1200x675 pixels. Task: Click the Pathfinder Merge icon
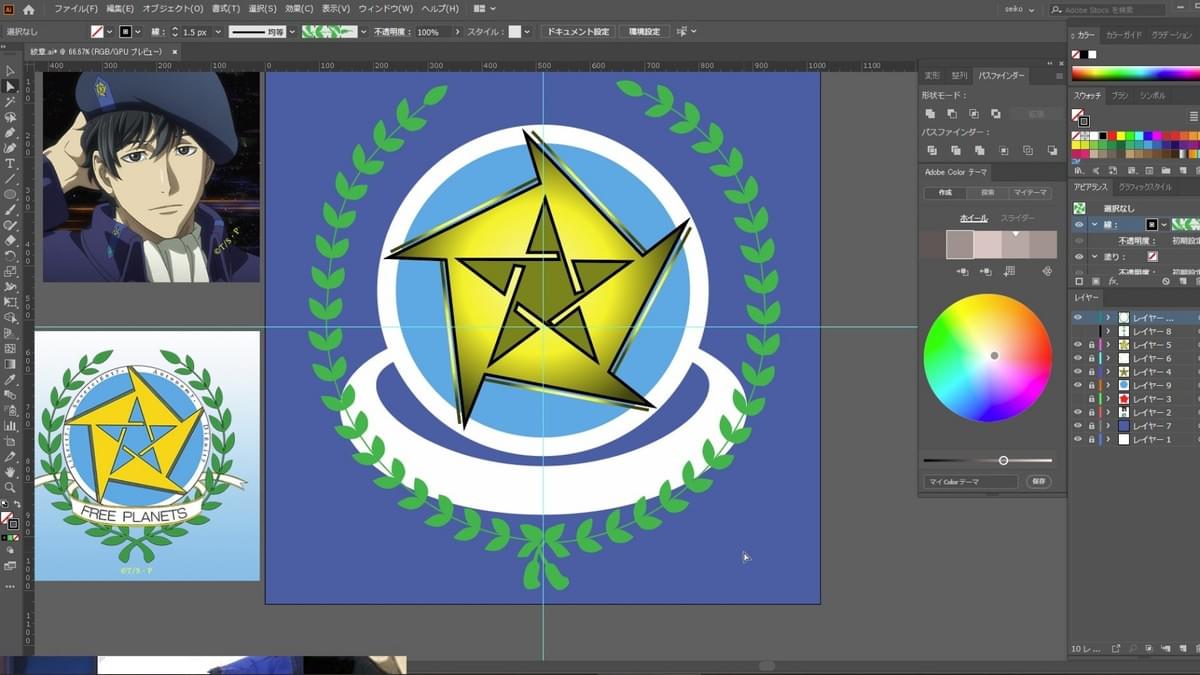(980, 150)
